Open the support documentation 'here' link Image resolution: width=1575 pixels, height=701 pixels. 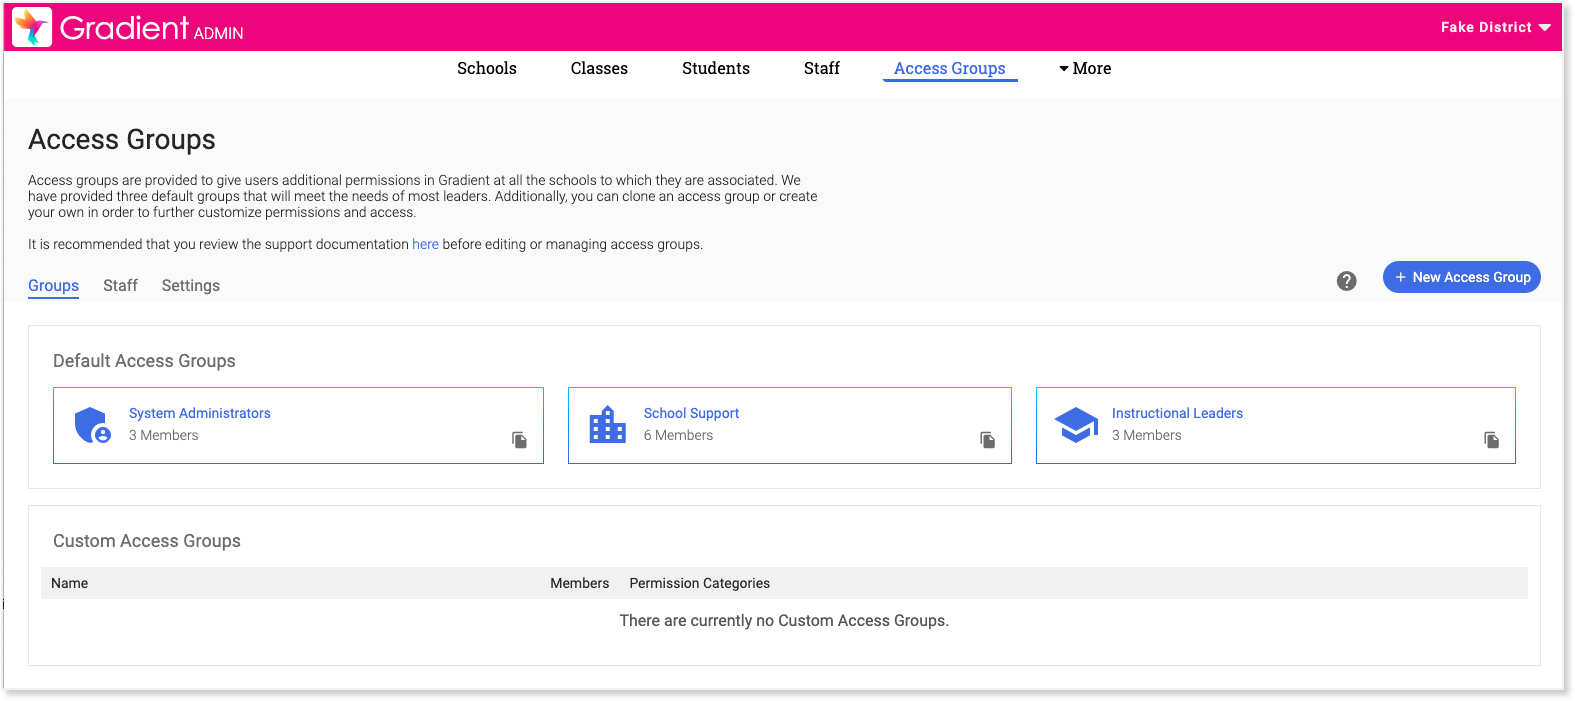point(425,244)
